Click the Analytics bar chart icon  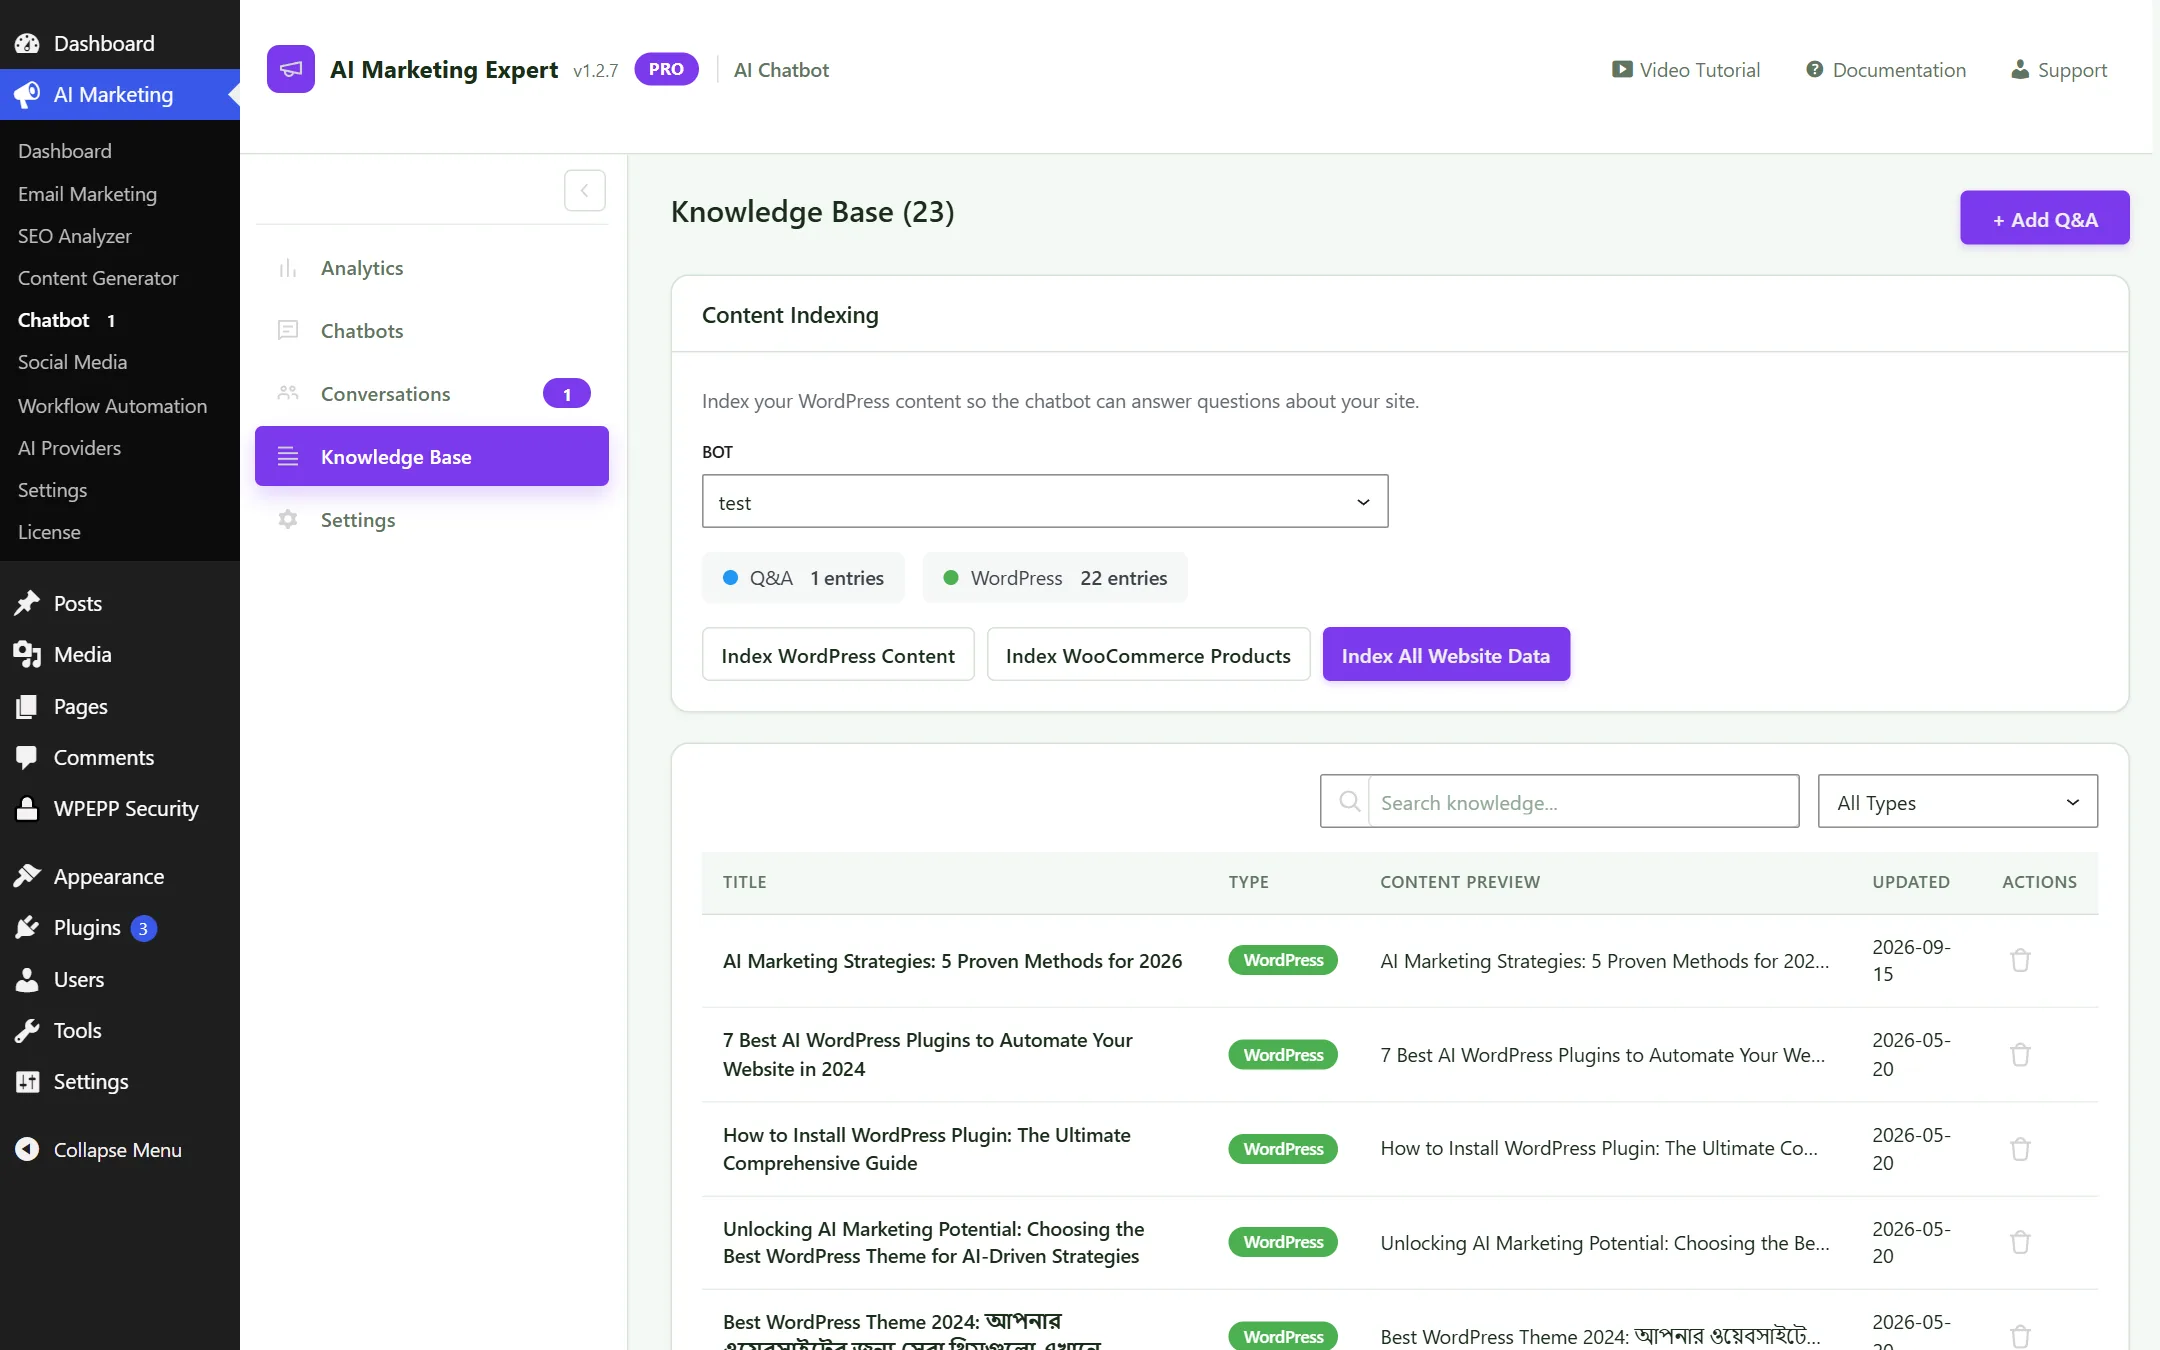tap(288, 268)
